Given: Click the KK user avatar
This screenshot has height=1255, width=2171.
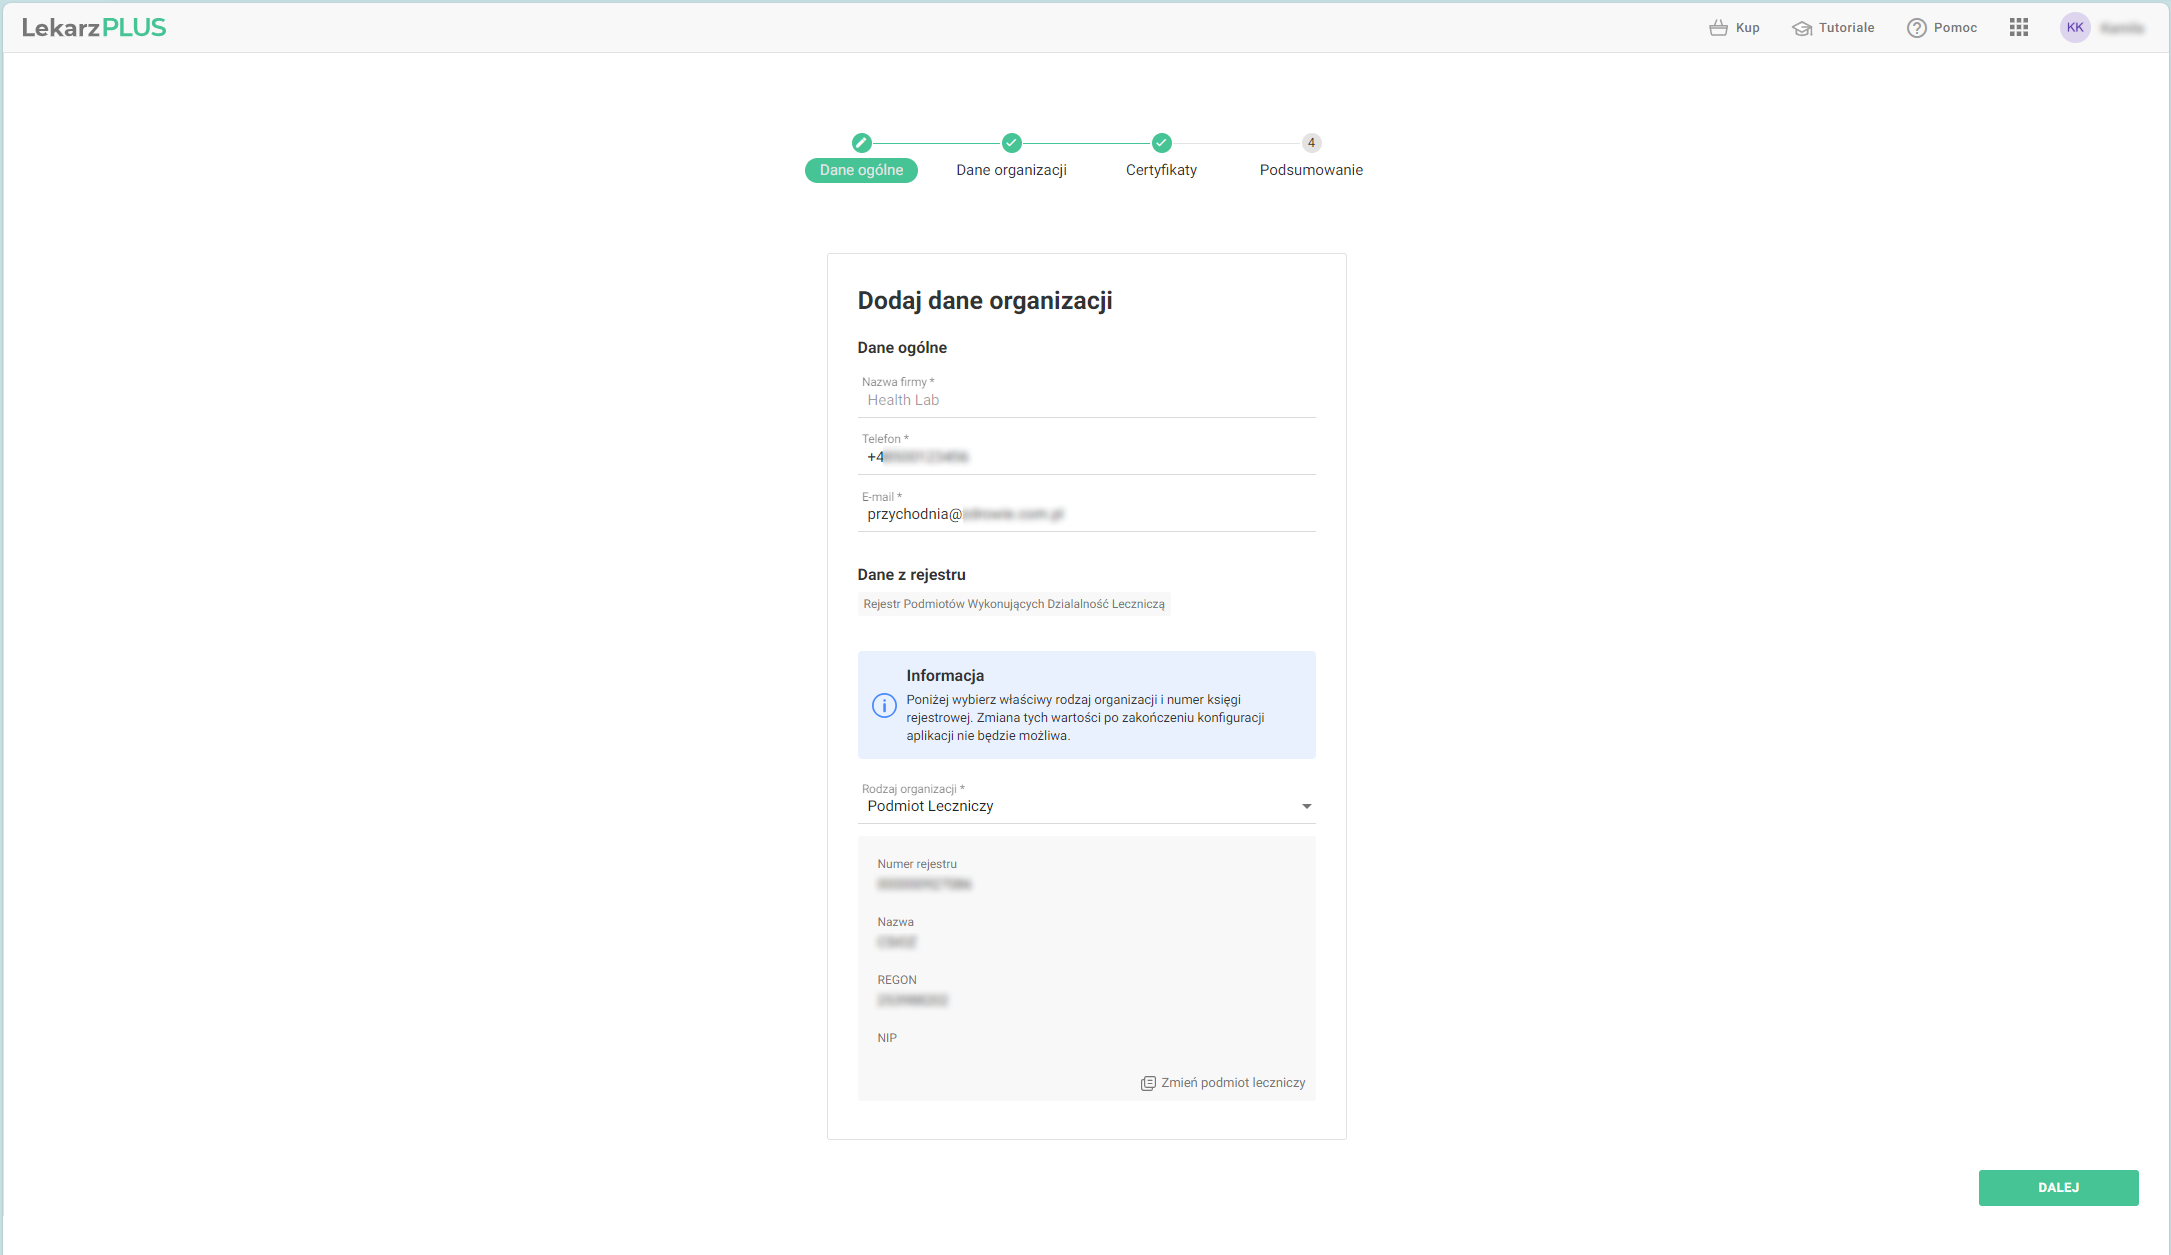Looking at the screenshot, I should [x=2075, y=28].
